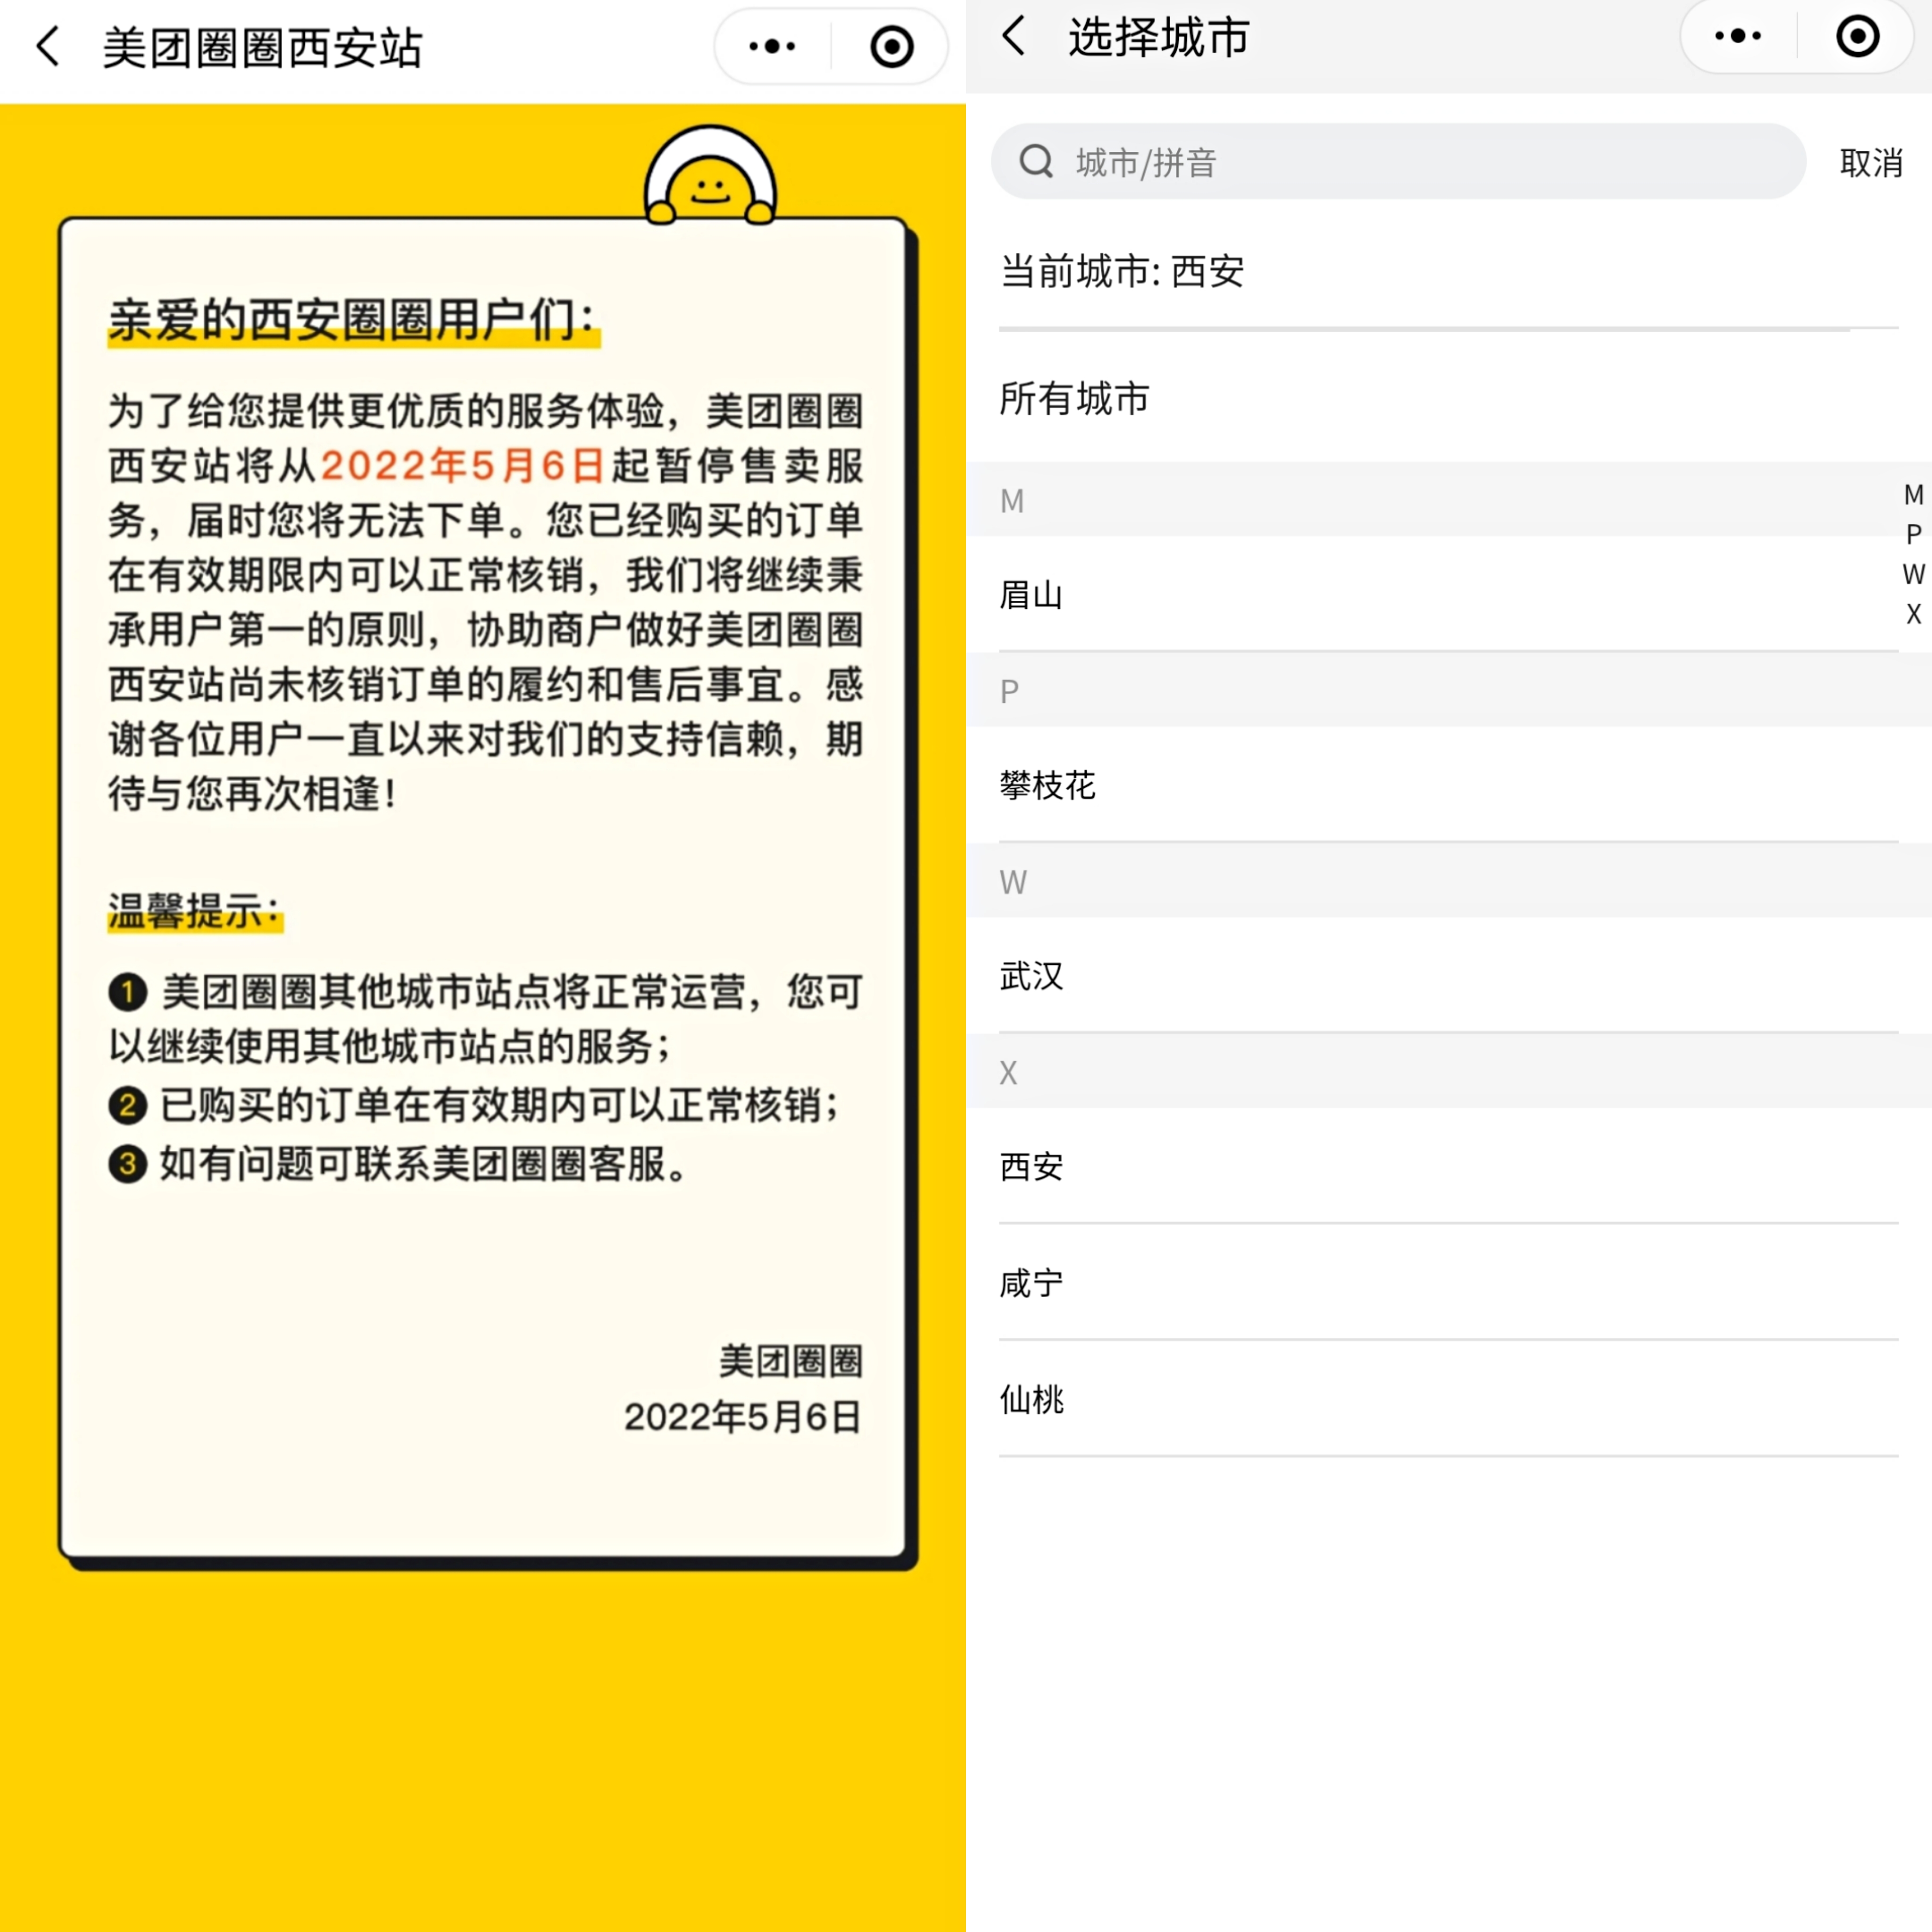Image resolution: width=1932 pixels, height=1932 pixels.
Task: Go back from 选择城市 page
Action: (1014, 36)
